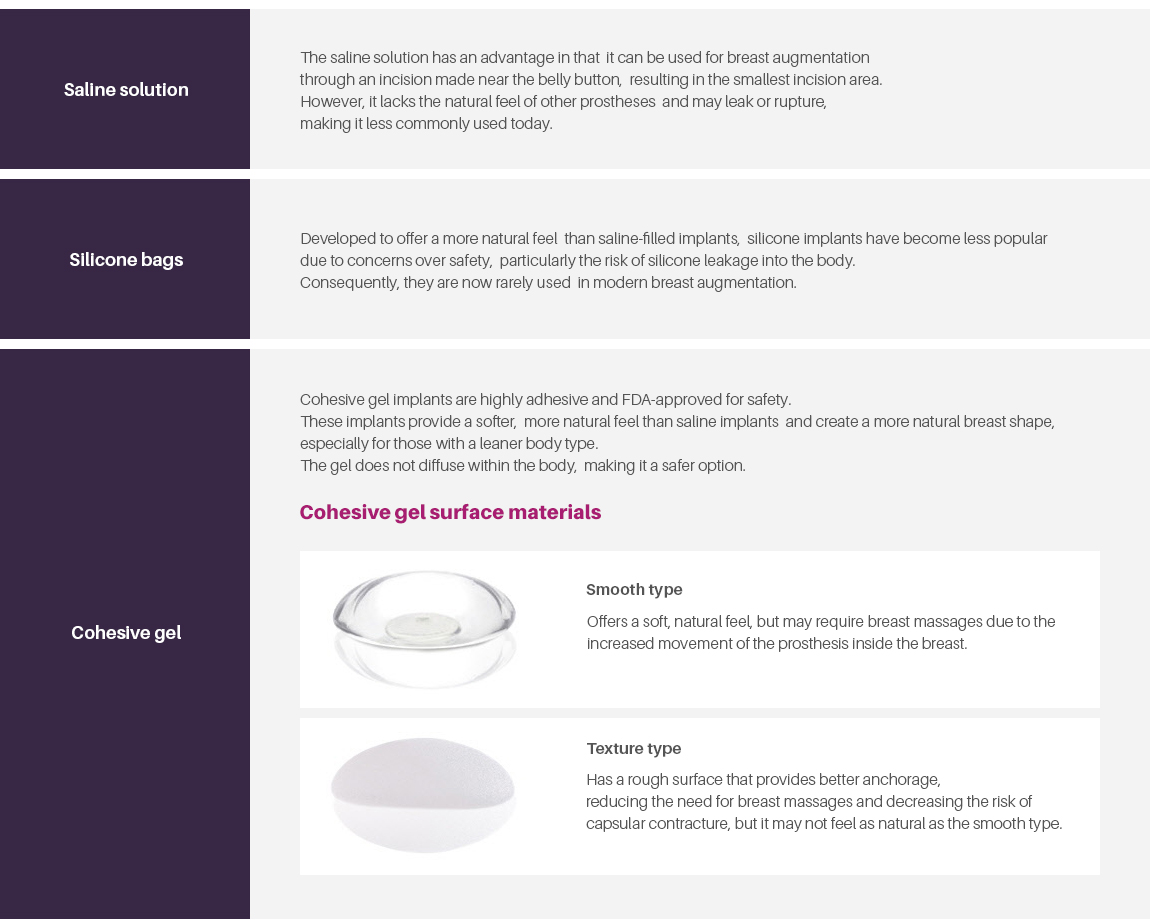The height and width of the screenshot is (922, 1150).
Task: Click the smooth type description about breast massages
Action: pos(820,633)
